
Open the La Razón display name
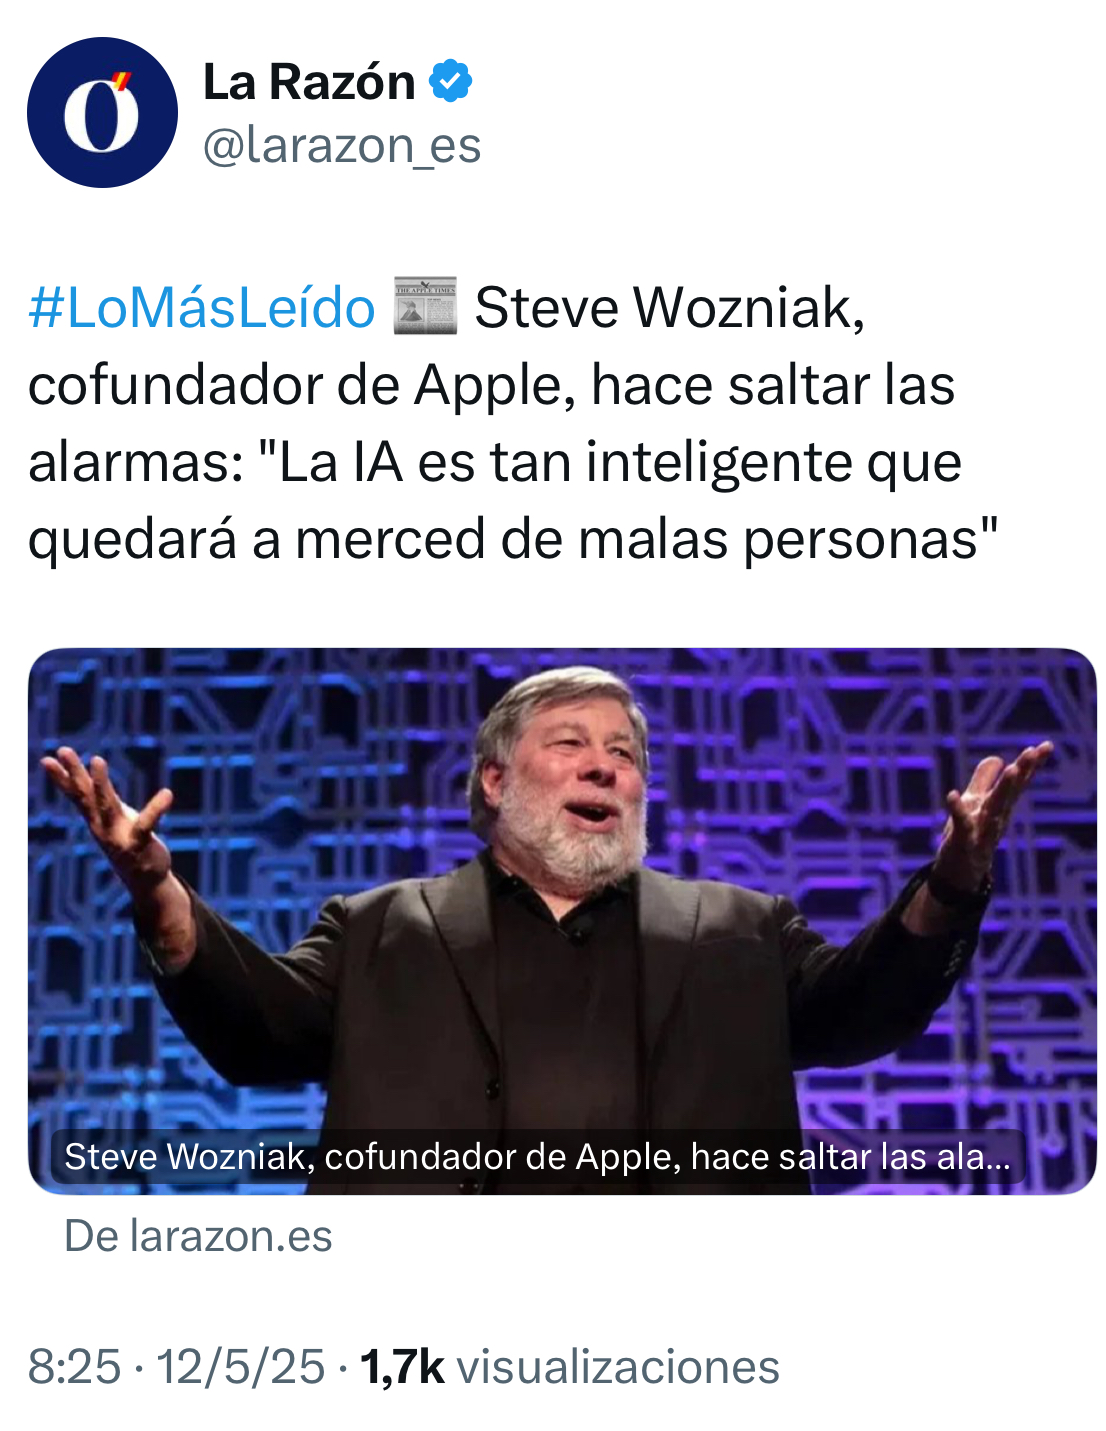(x=309, y=81)
